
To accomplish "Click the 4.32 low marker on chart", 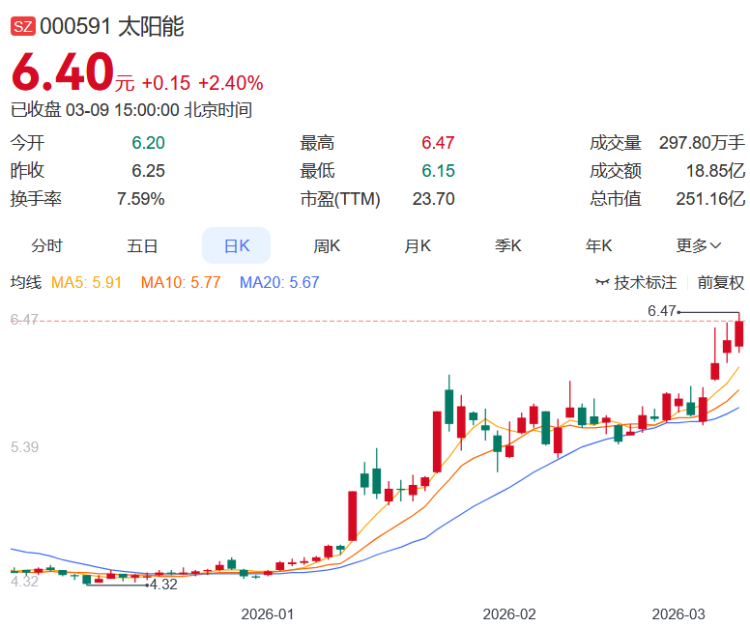I will 164,584.
